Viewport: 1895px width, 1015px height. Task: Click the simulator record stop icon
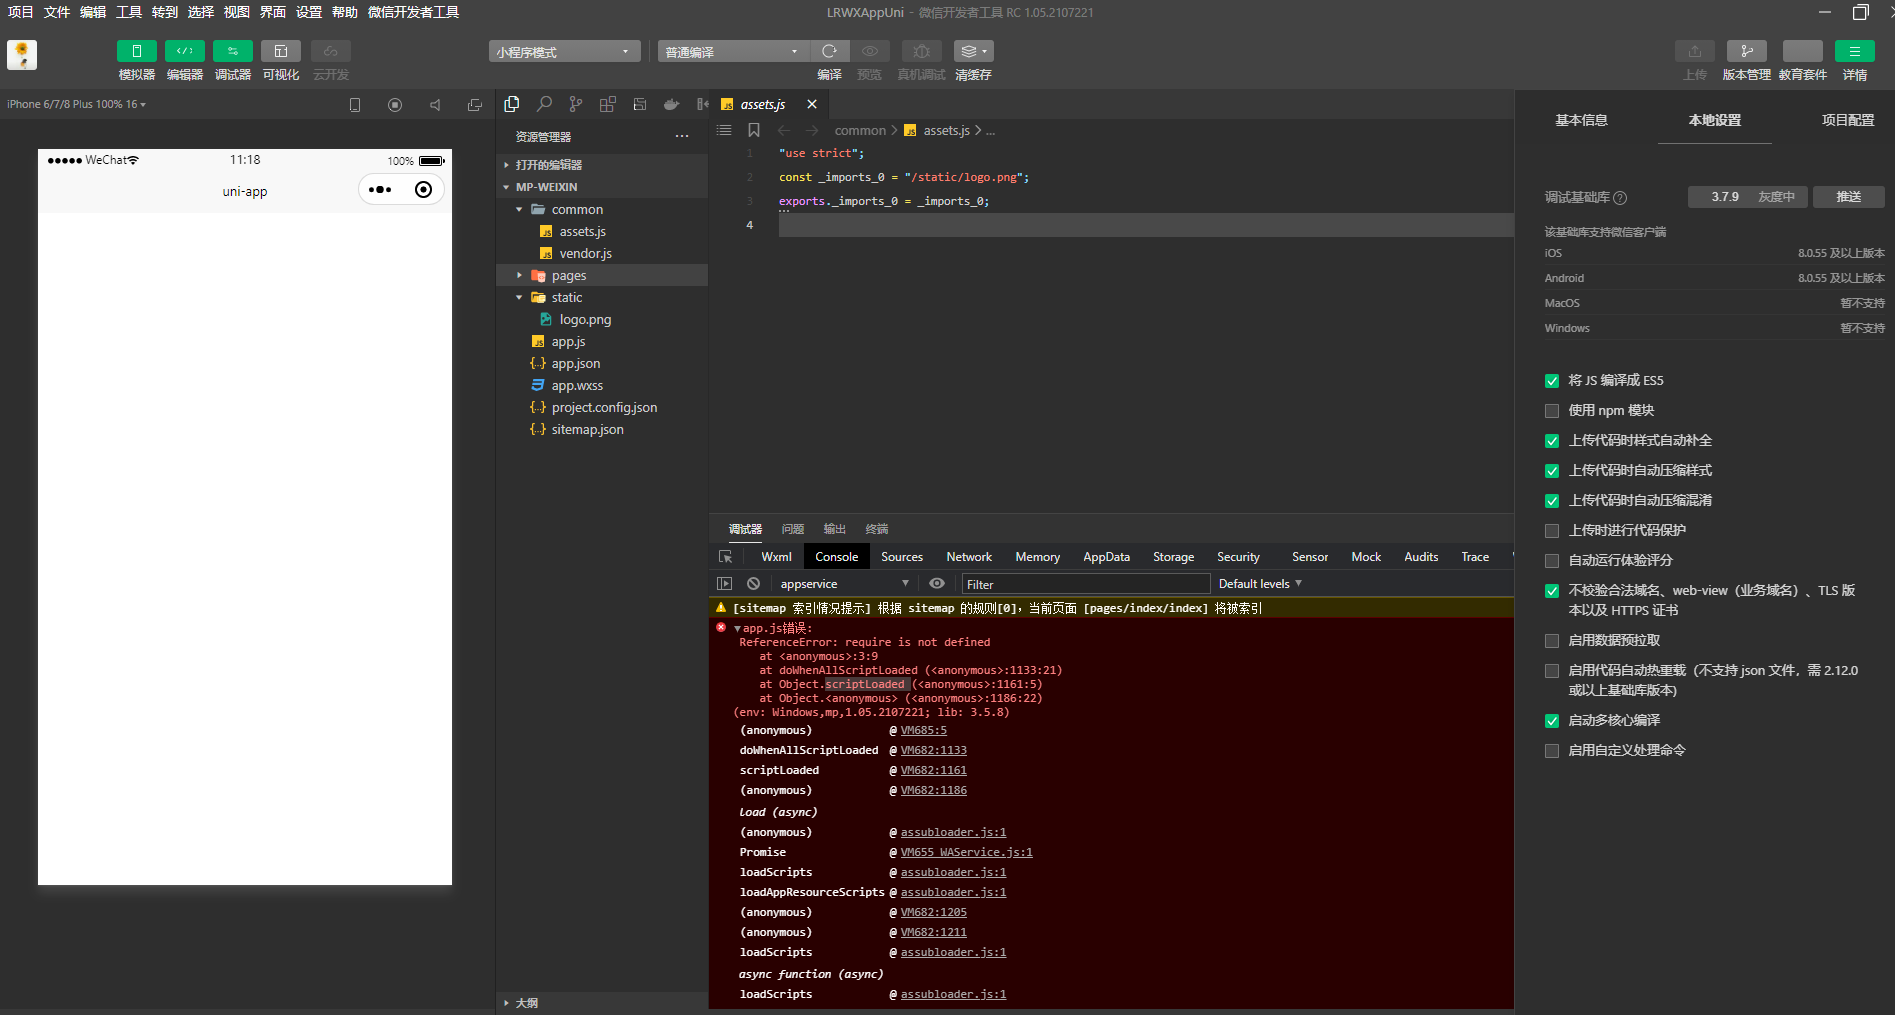click(x=395, y=105)
